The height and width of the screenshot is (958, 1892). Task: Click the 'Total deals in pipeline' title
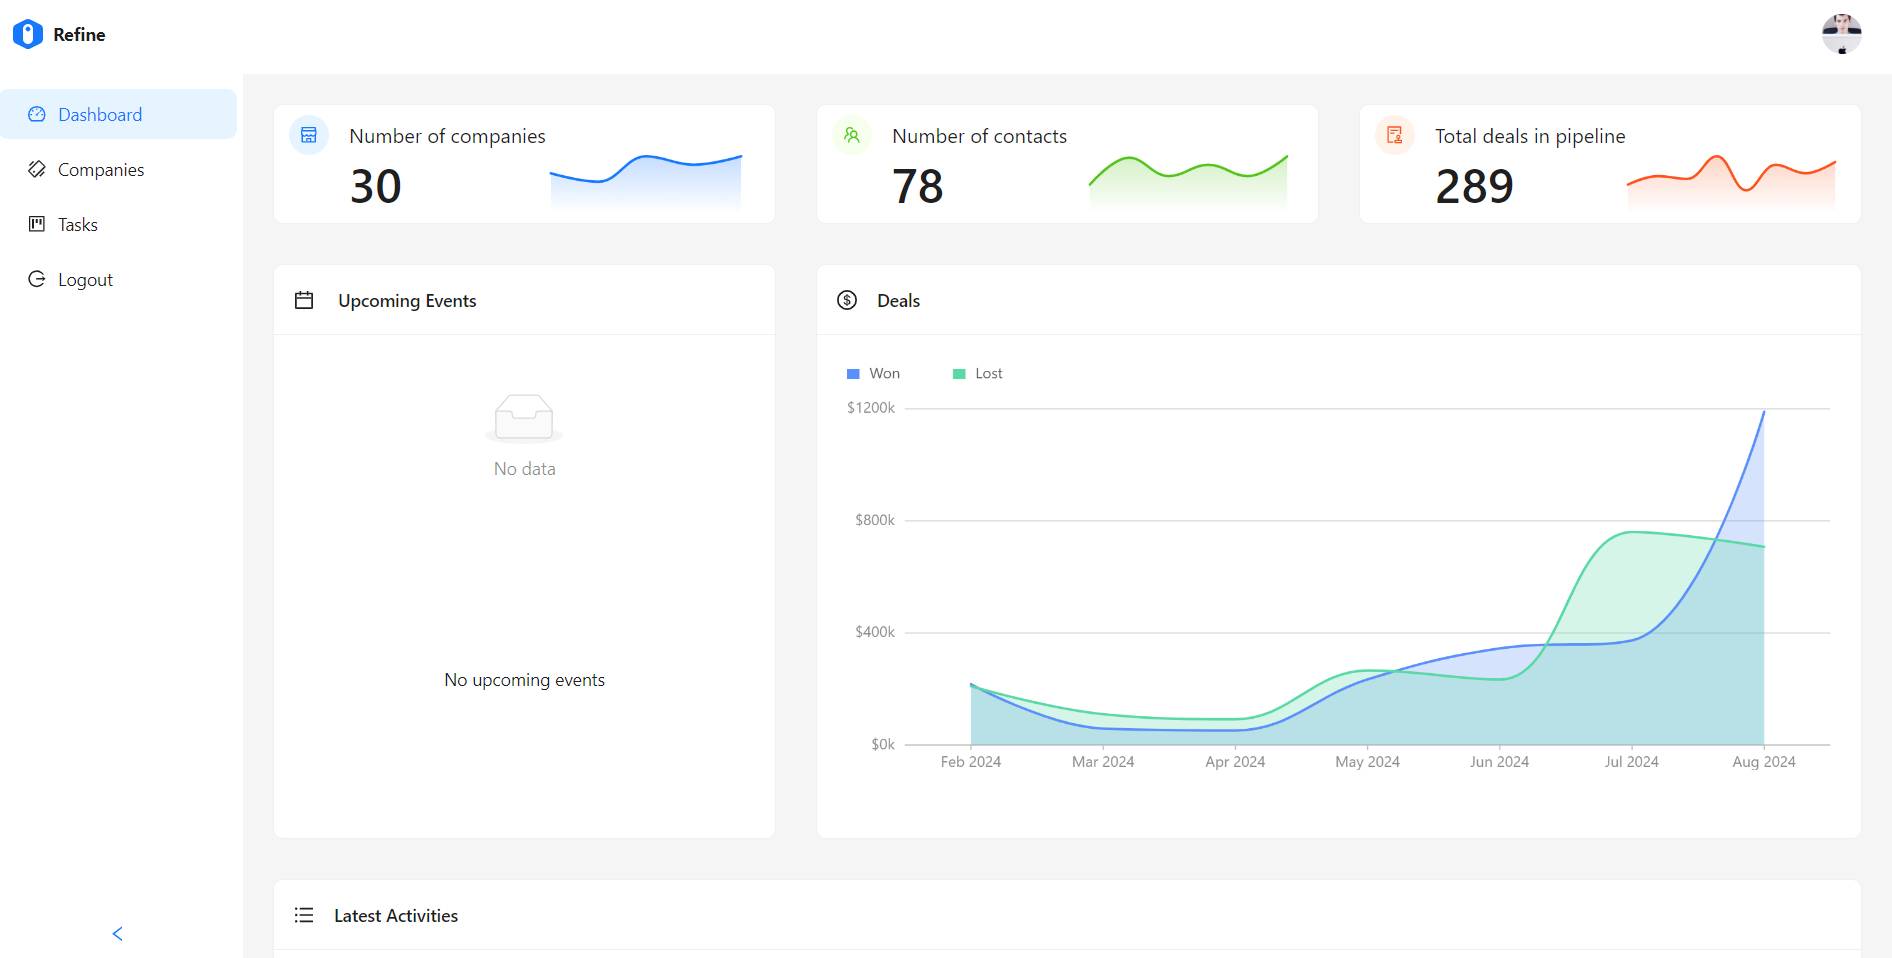(x=1530, y=136)
